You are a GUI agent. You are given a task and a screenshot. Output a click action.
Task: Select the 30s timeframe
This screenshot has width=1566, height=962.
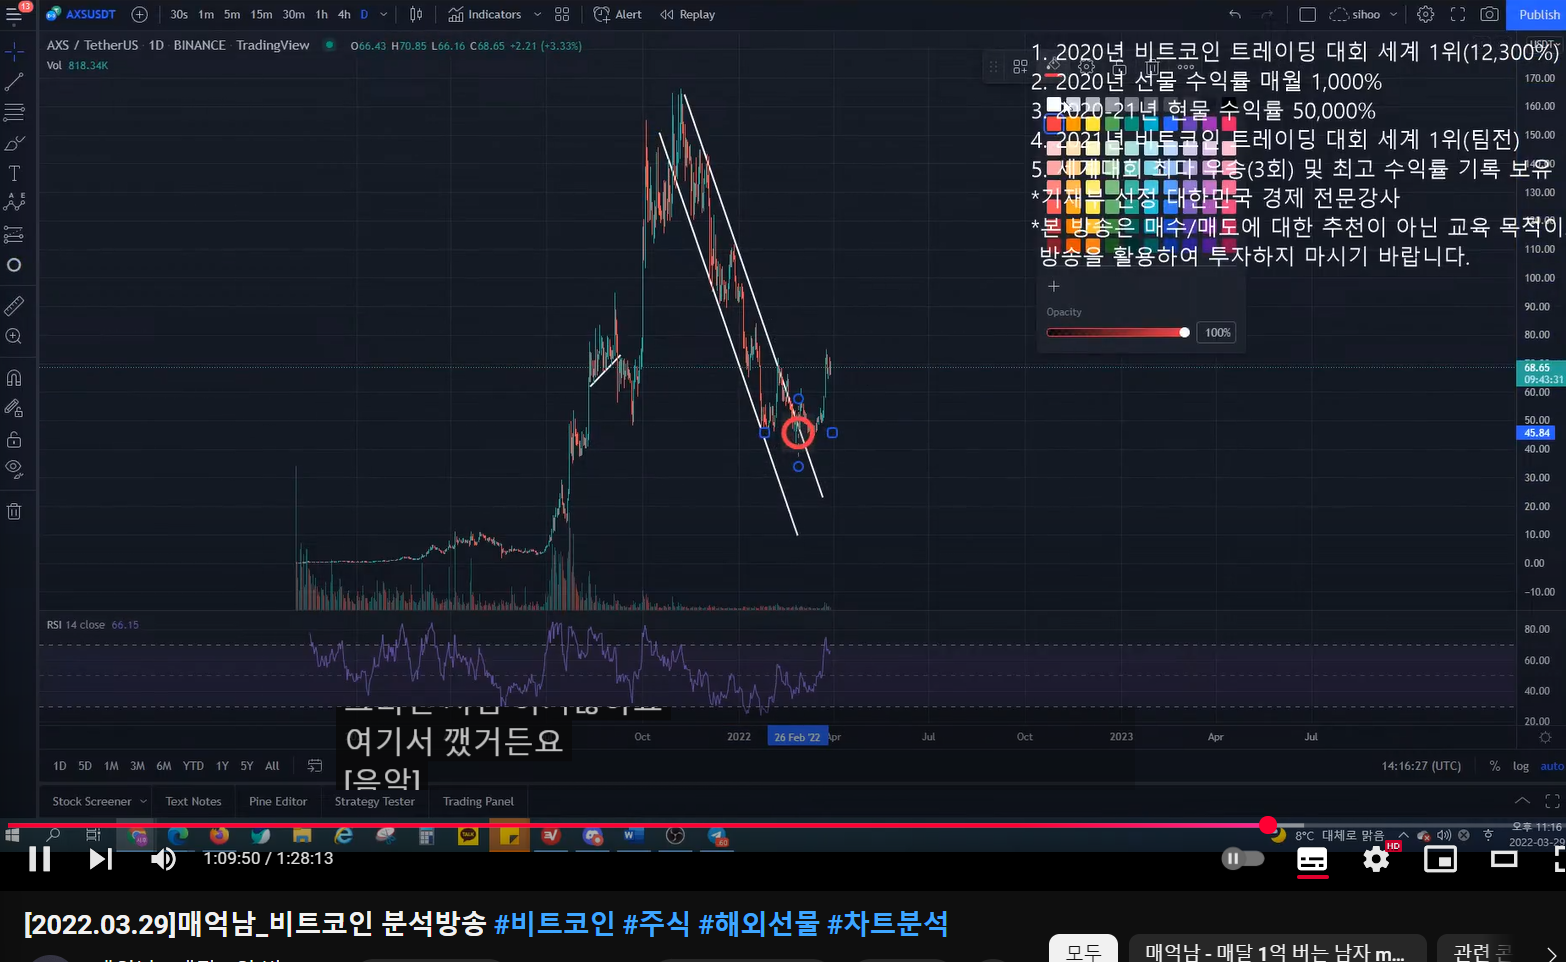click(179, 15)
